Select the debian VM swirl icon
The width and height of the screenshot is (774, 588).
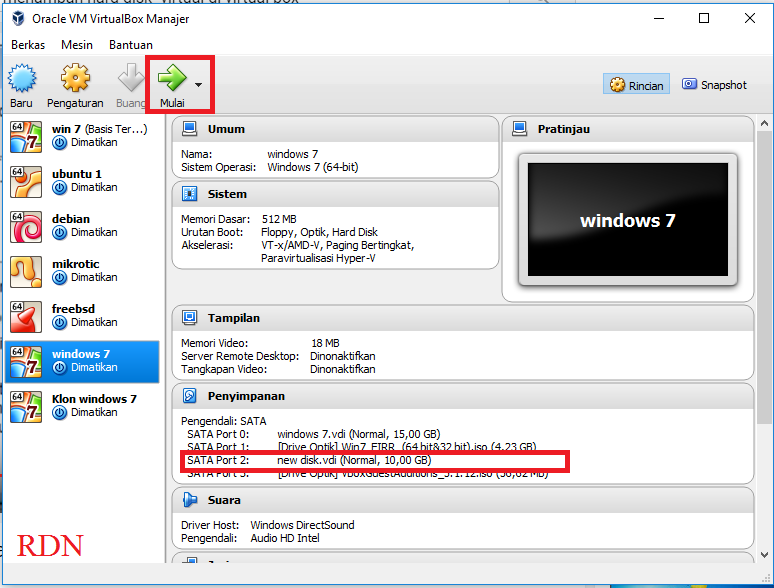click(26, 227)
